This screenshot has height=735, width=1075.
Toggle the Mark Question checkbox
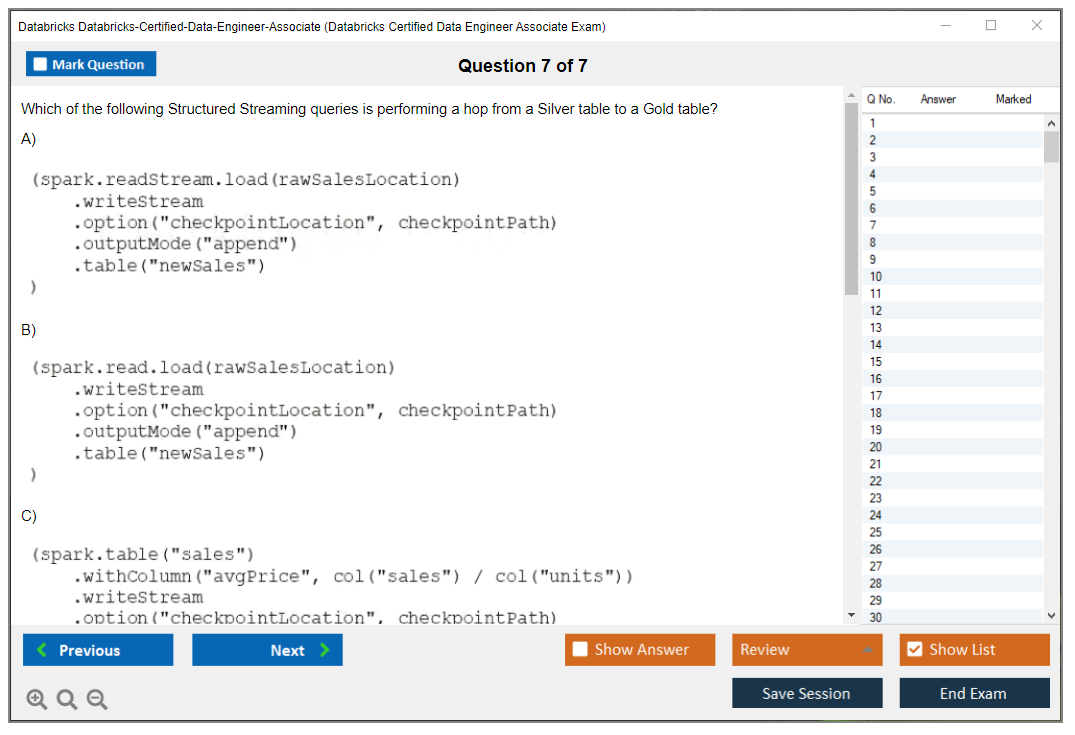pos(39,63)
